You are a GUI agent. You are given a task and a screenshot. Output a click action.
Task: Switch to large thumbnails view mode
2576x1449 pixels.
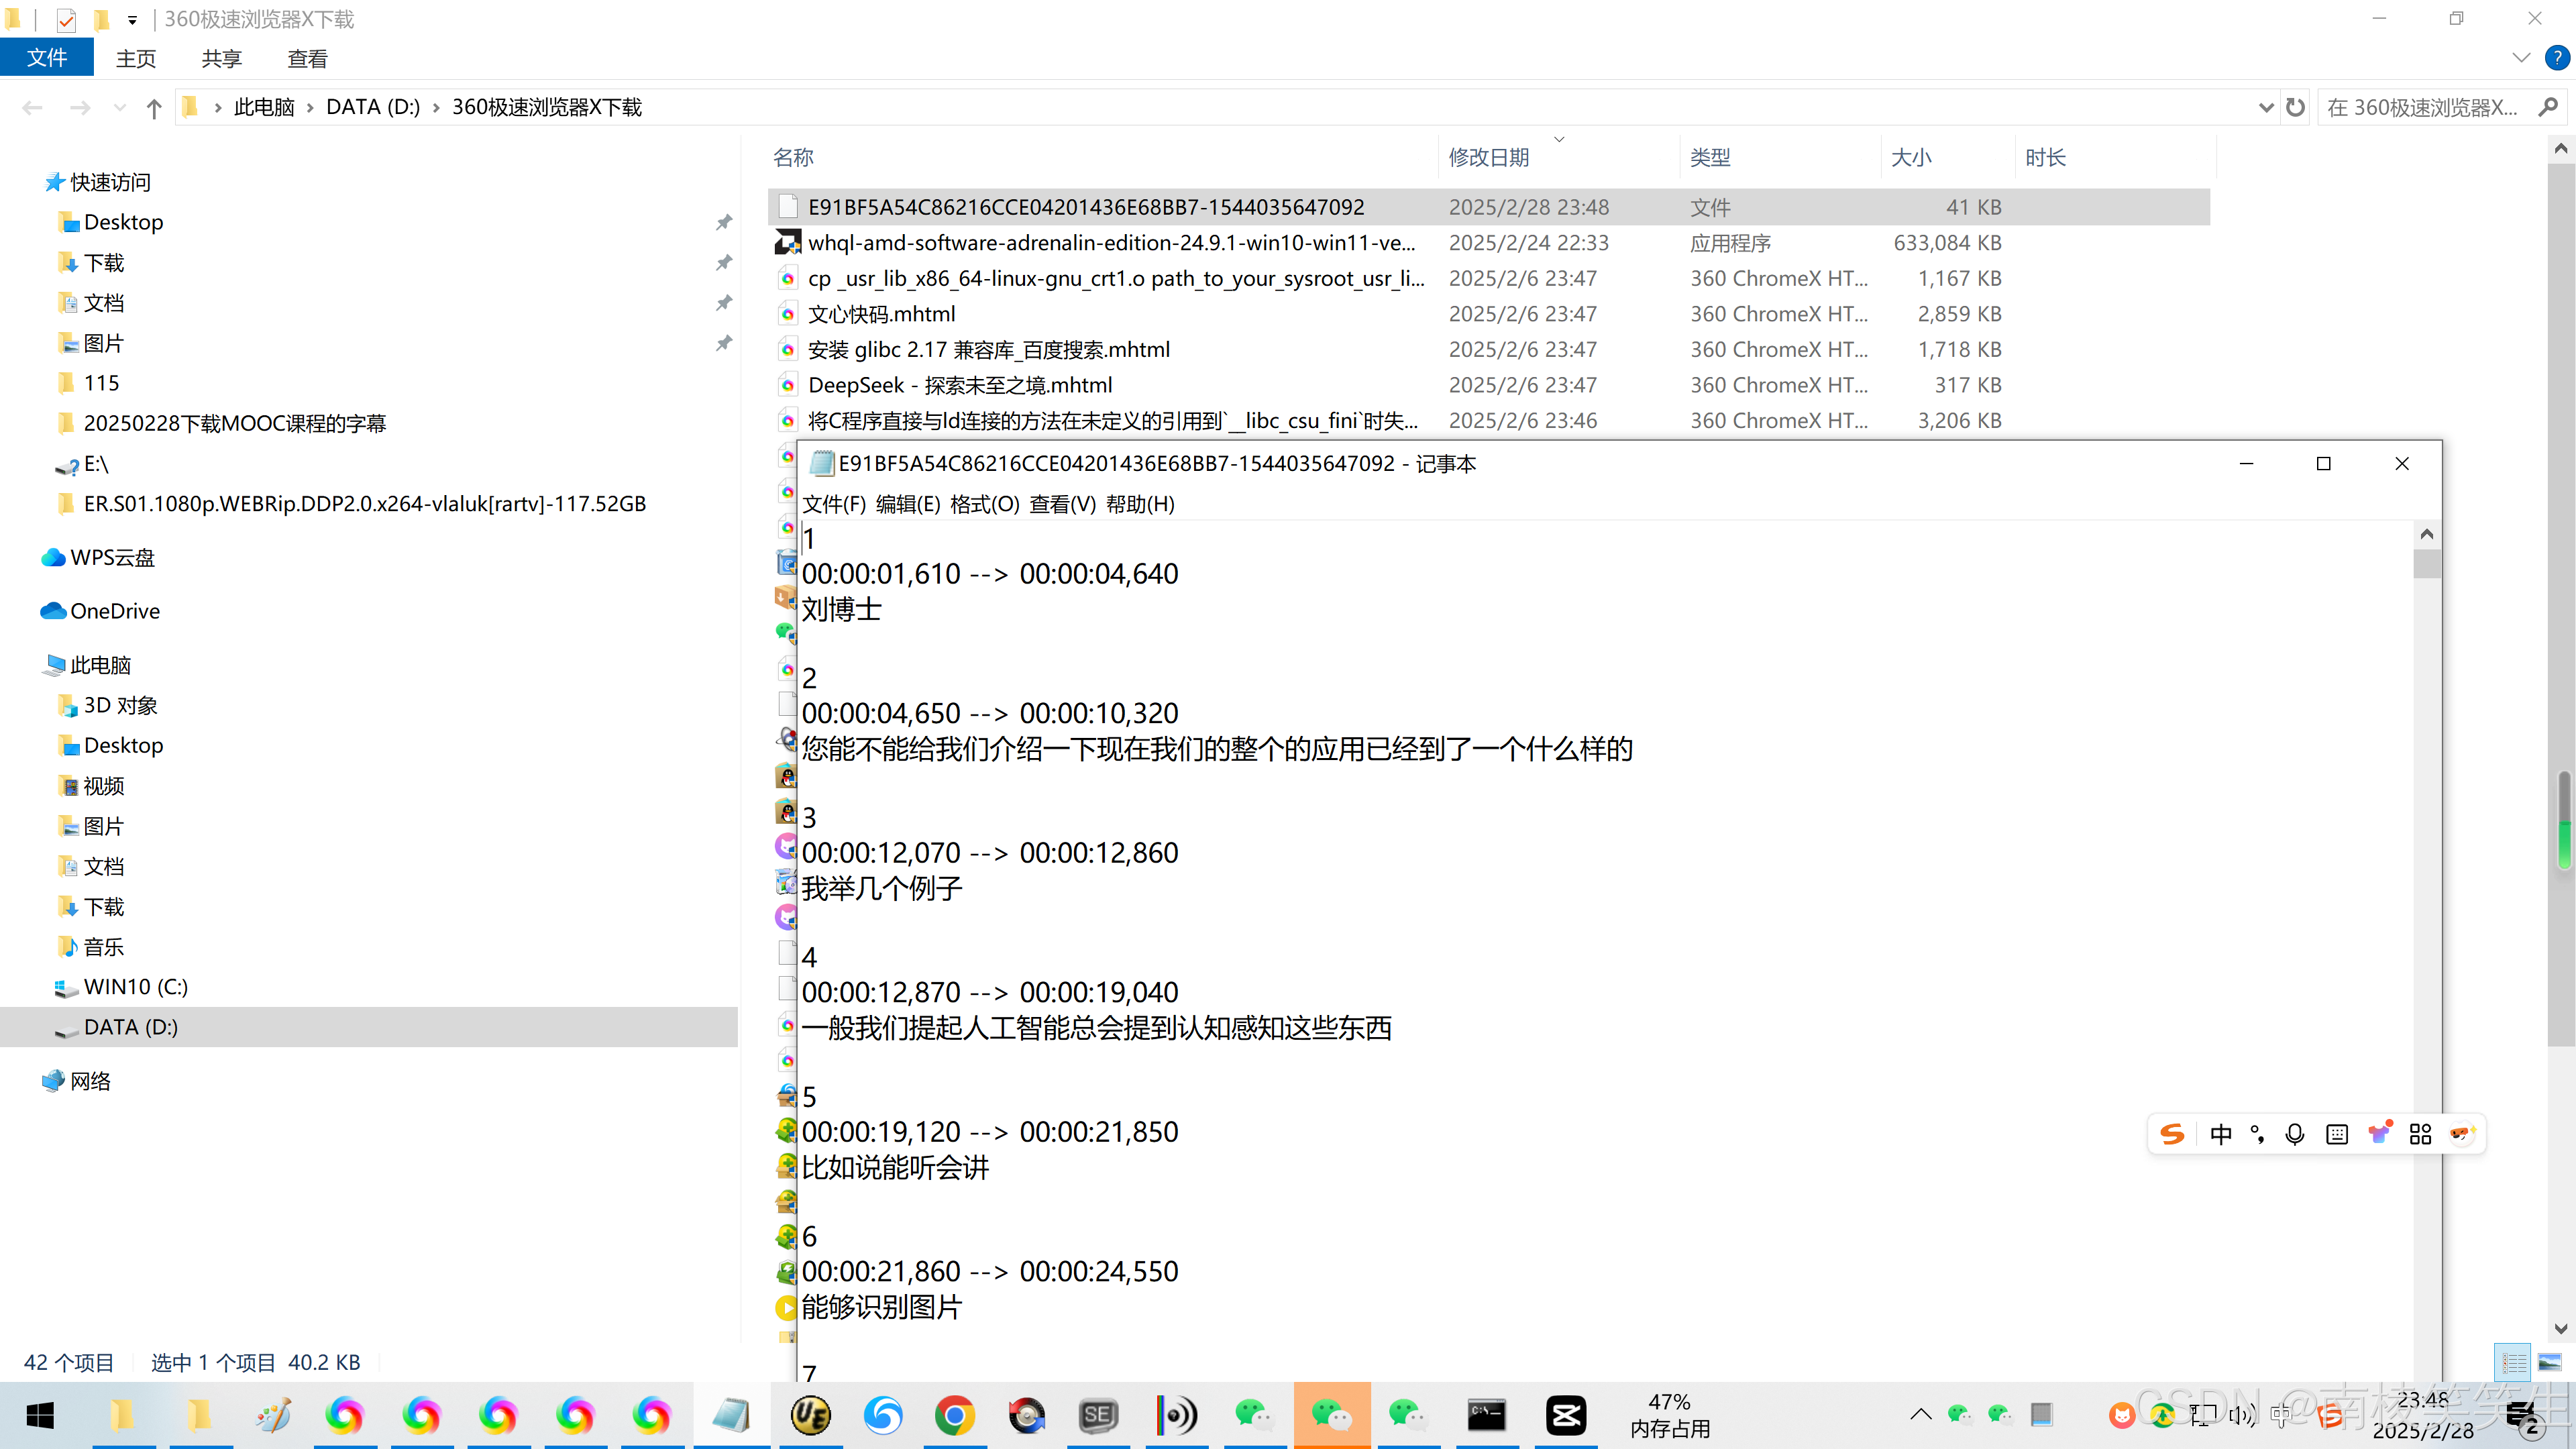click(2550, 1362)
